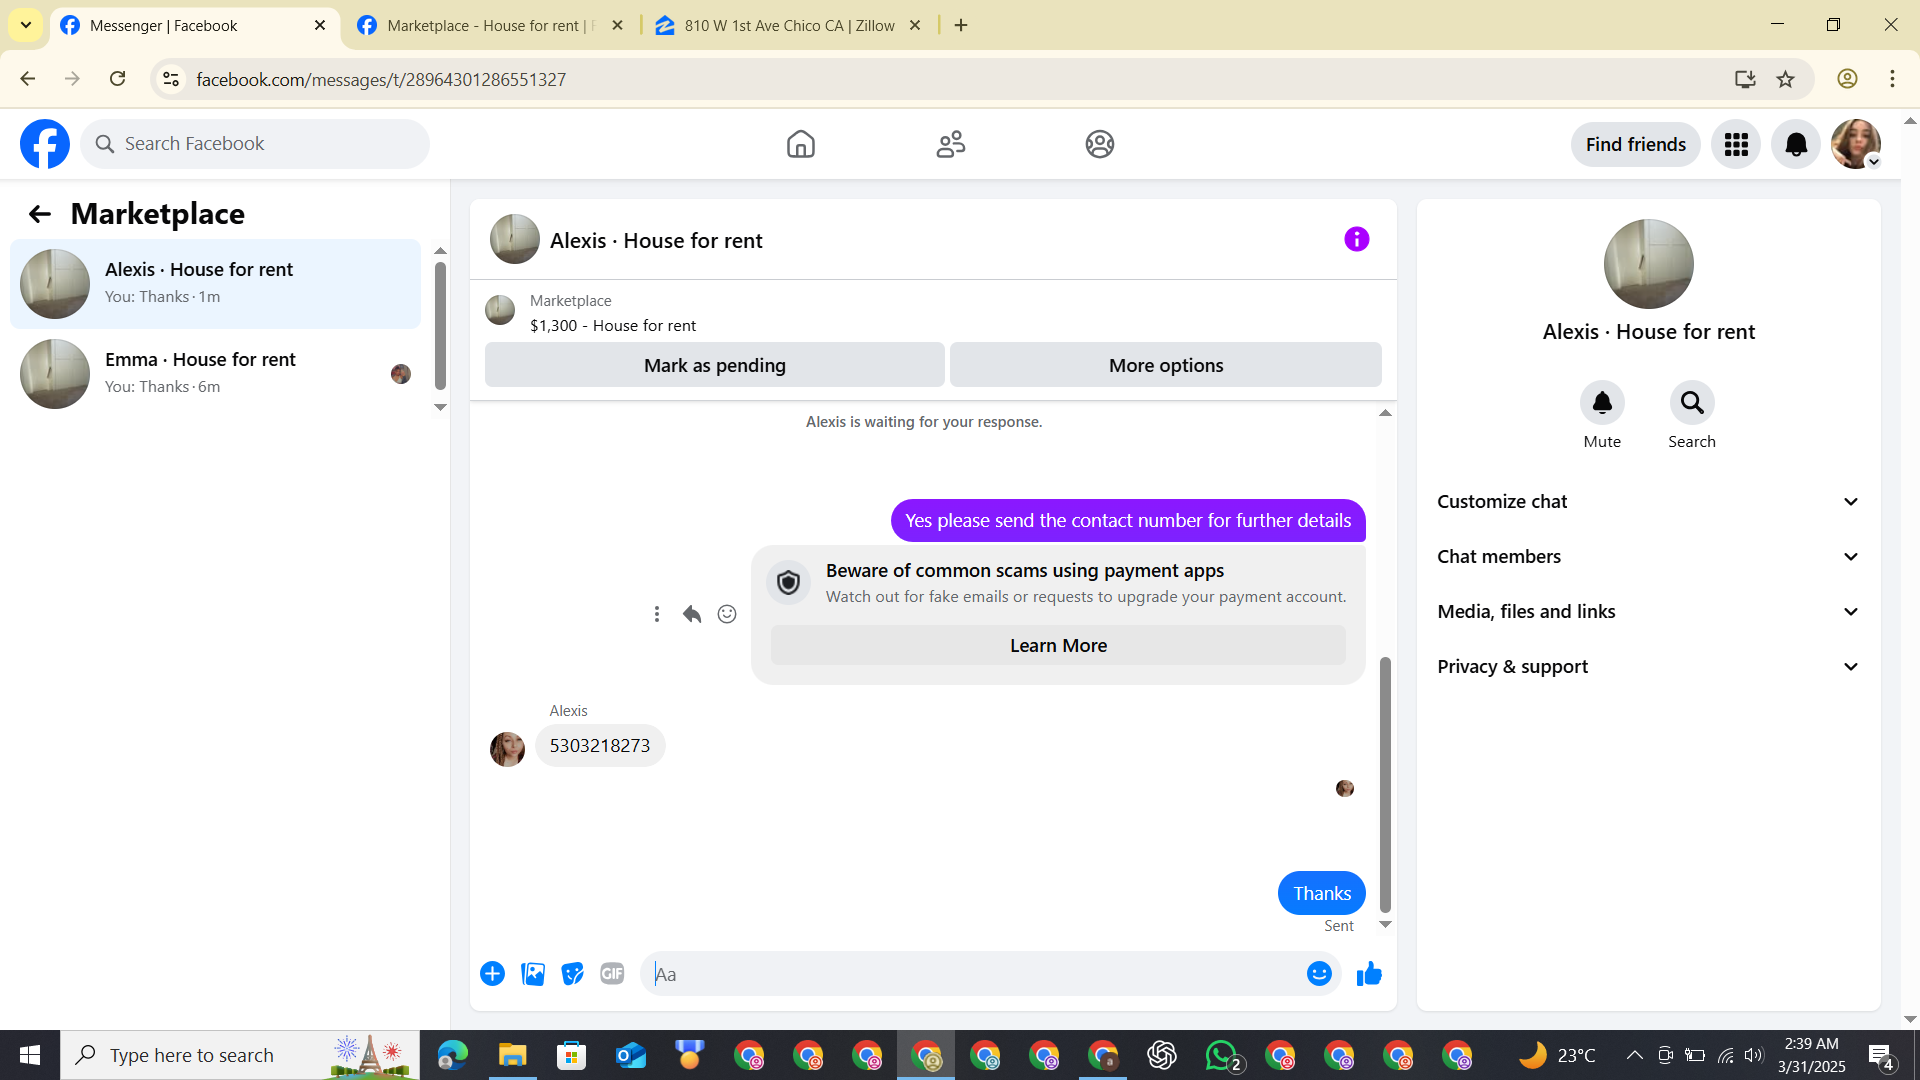
Task: Open the Facebook menu grid icon
Action: 1736,145
